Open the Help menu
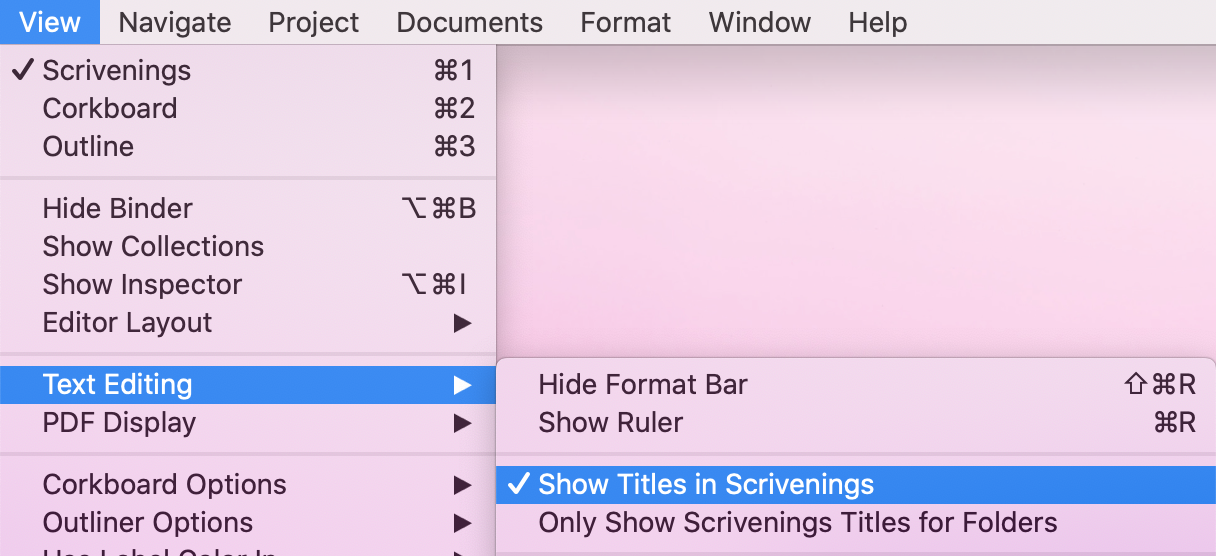This screenshot has width=1216, height=556. click(878, 22)
